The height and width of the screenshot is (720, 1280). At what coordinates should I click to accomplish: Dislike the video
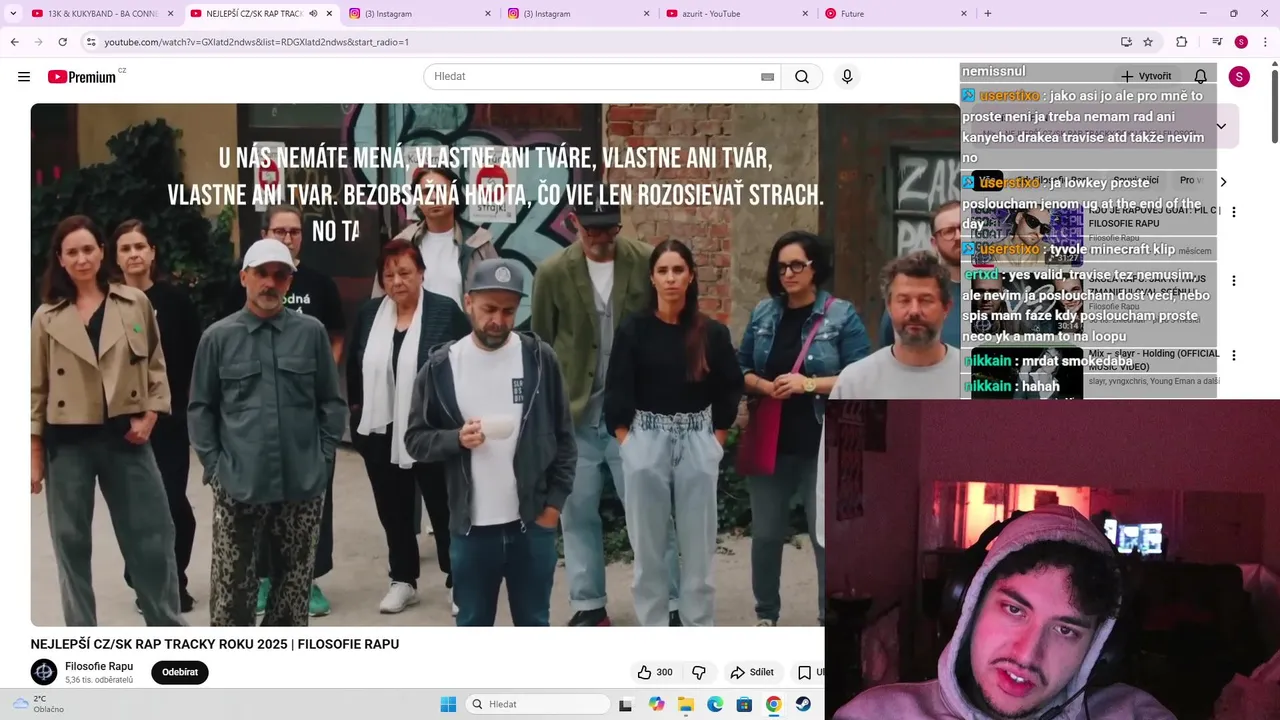699,672
